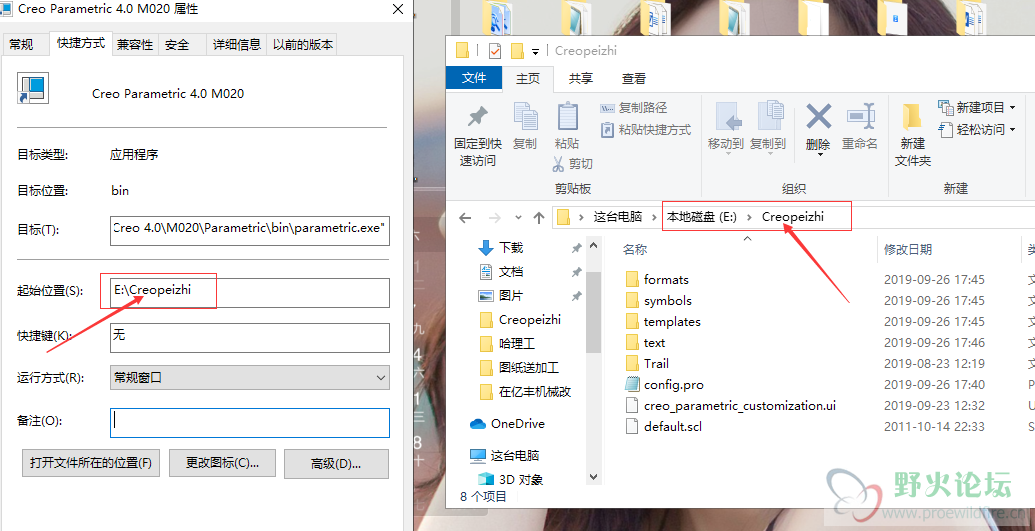Click Easy access (轻松访问) in ribbon

coord(976,129)
